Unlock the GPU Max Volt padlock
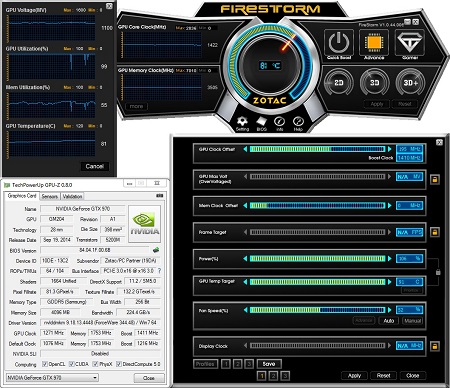The width and height of the screenshot is (450, 388). (434, 179)
